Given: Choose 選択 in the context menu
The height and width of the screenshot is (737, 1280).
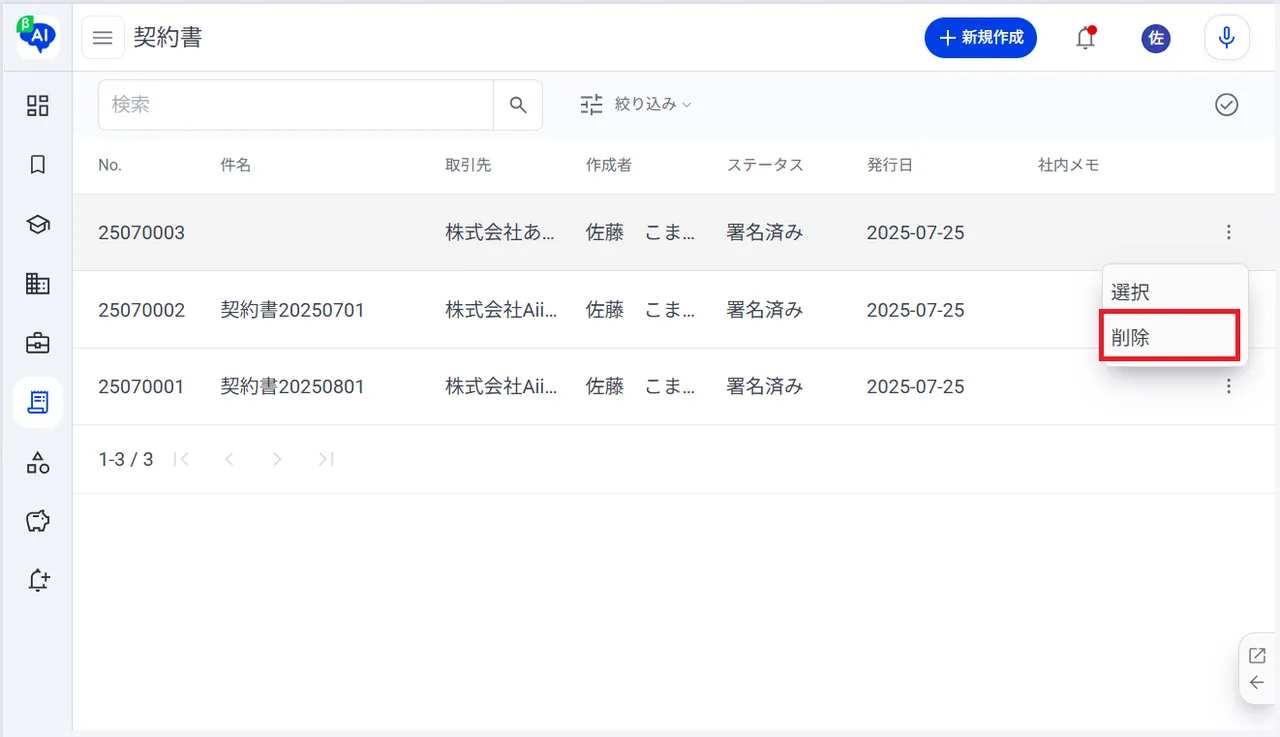Looking at the screenshot, I should (1173, 292).
